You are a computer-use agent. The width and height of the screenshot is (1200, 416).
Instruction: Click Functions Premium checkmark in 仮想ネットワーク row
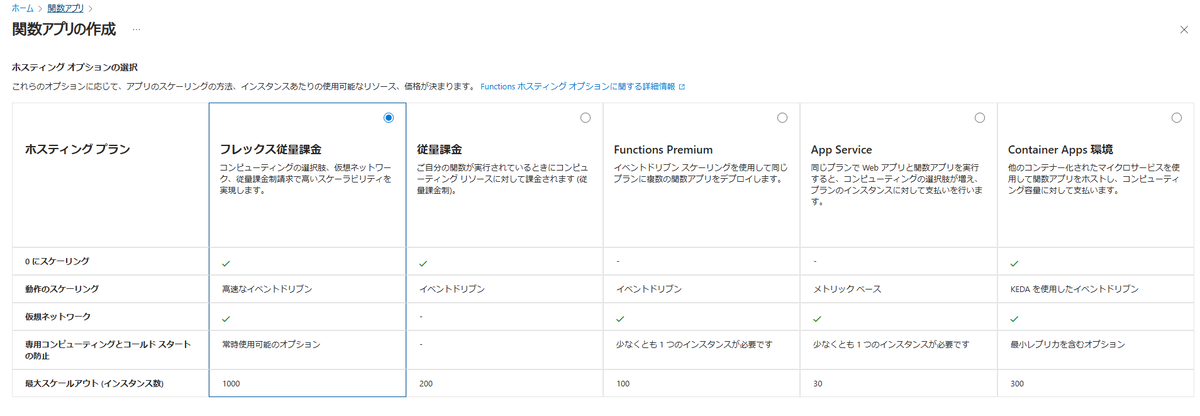[x=620, y=317]
